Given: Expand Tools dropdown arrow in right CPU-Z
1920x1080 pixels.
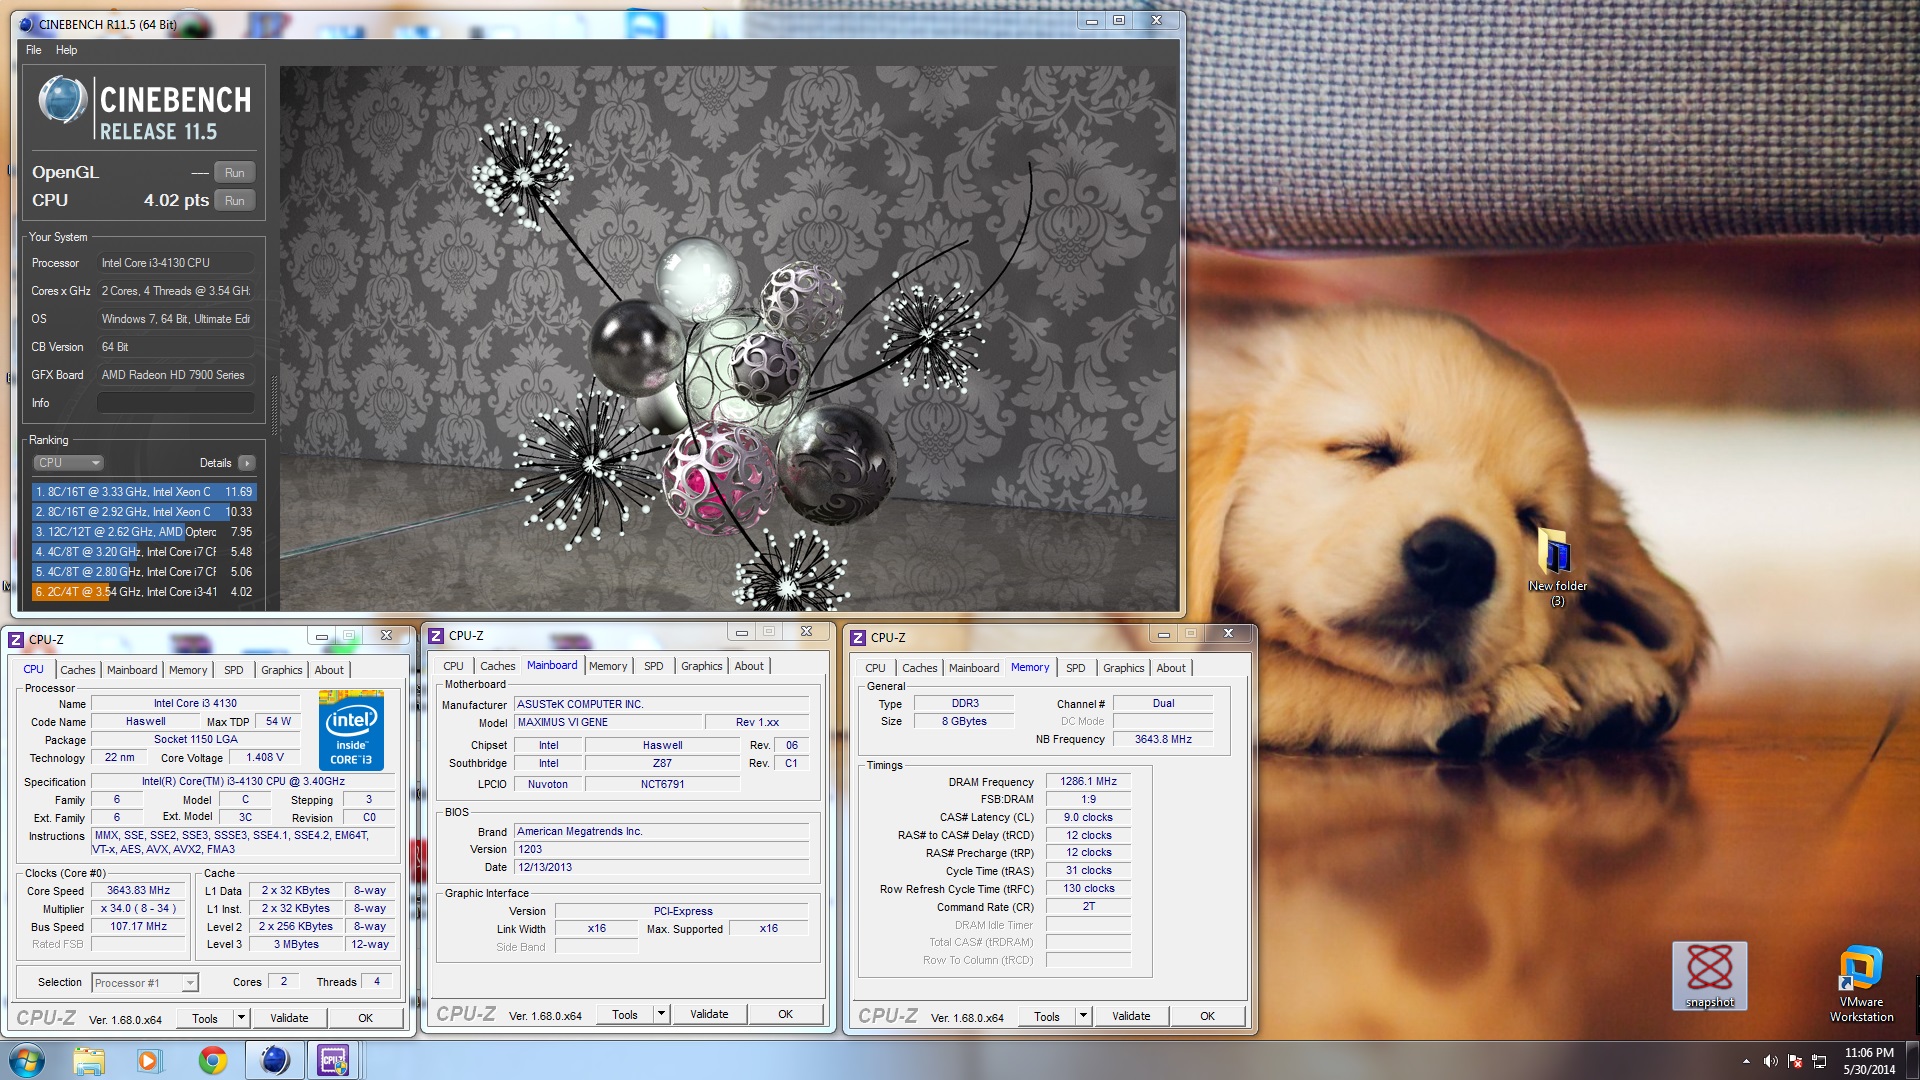Looking at the screenshot, I should pos(1083,1016).
